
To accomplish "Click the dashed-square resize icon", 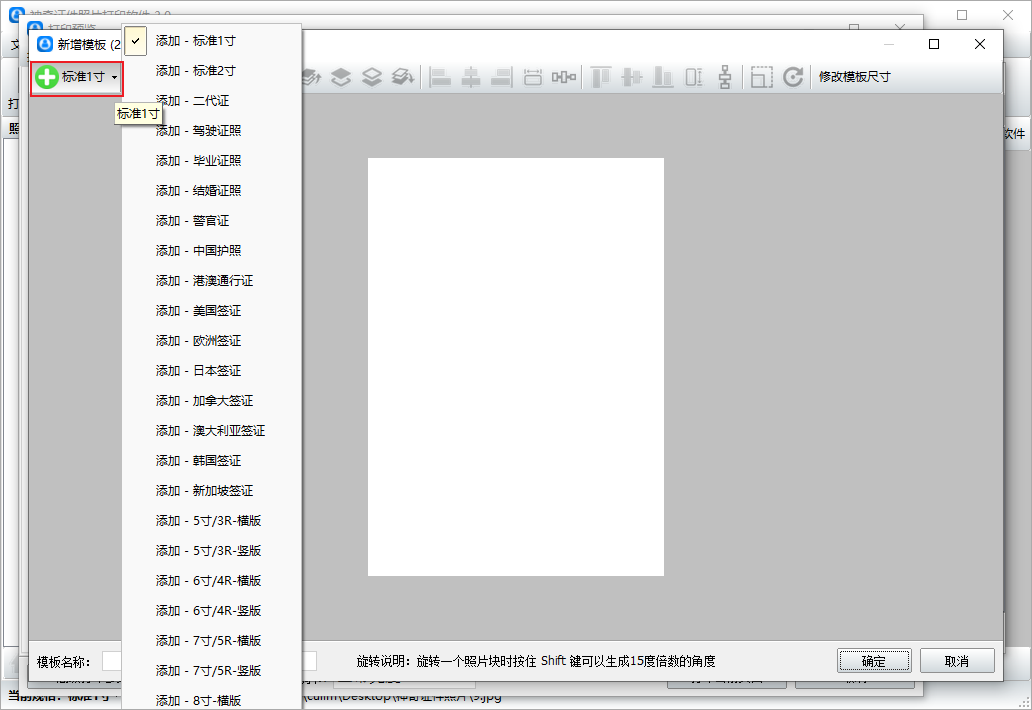I will (x=762, y=77).
